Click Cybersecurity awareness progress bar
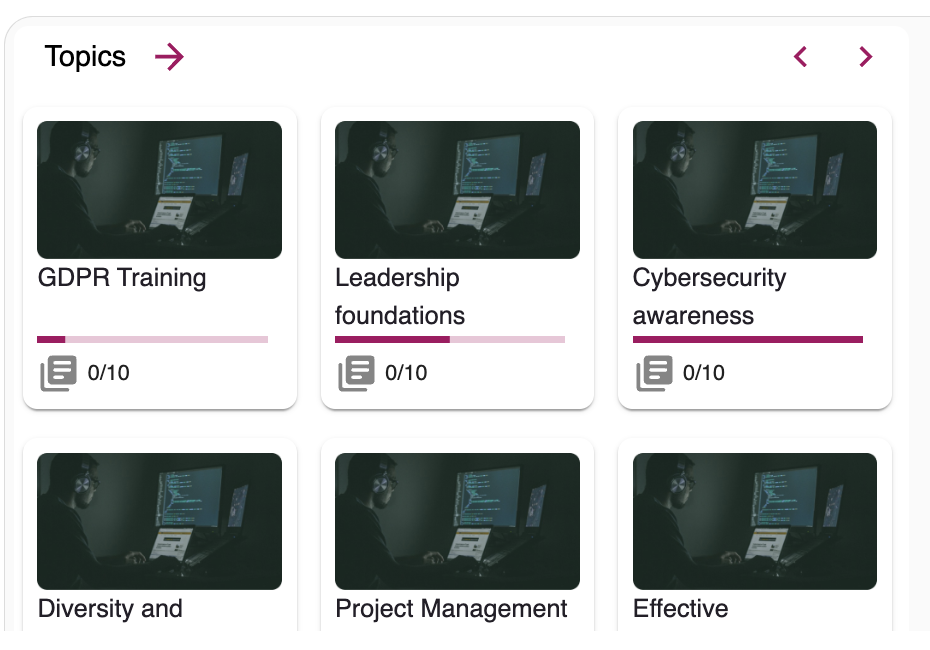The width and height of the screenshot is (930, 650). click(747, 339)
